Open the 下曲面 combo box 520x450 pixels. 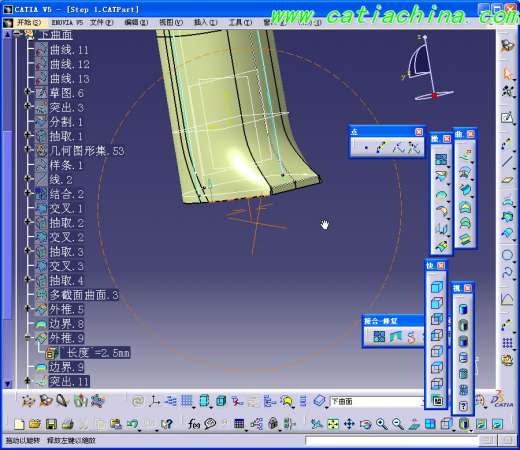(376, 401)
